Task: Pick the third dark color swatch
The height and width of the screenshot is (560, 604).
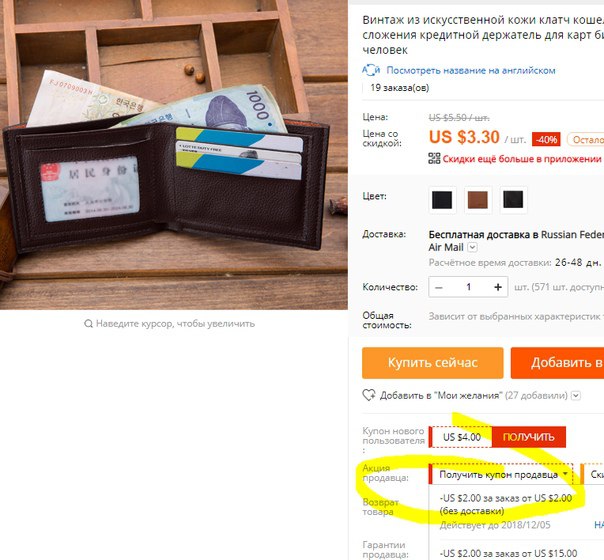Action: point(513,200)
